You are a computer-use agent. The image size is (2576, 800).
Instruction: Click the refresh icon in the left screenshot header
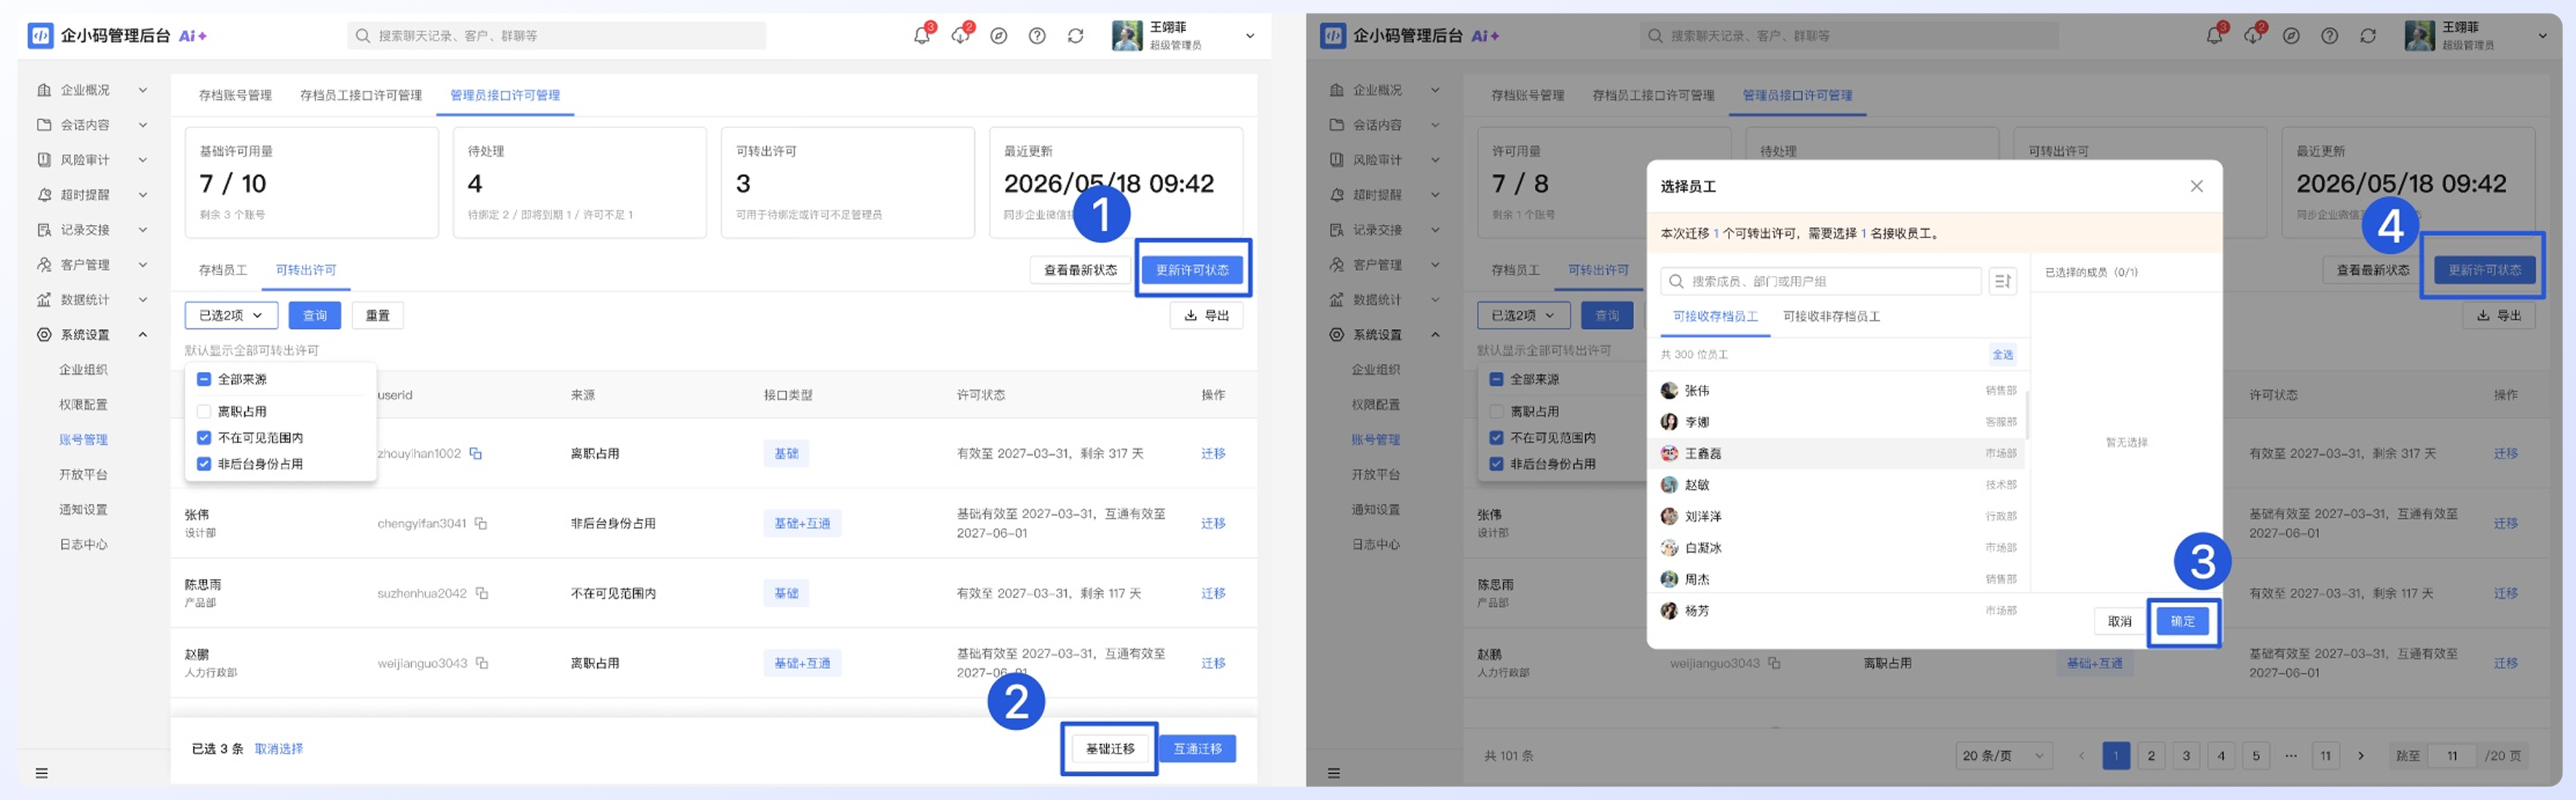click(1075, 36)
